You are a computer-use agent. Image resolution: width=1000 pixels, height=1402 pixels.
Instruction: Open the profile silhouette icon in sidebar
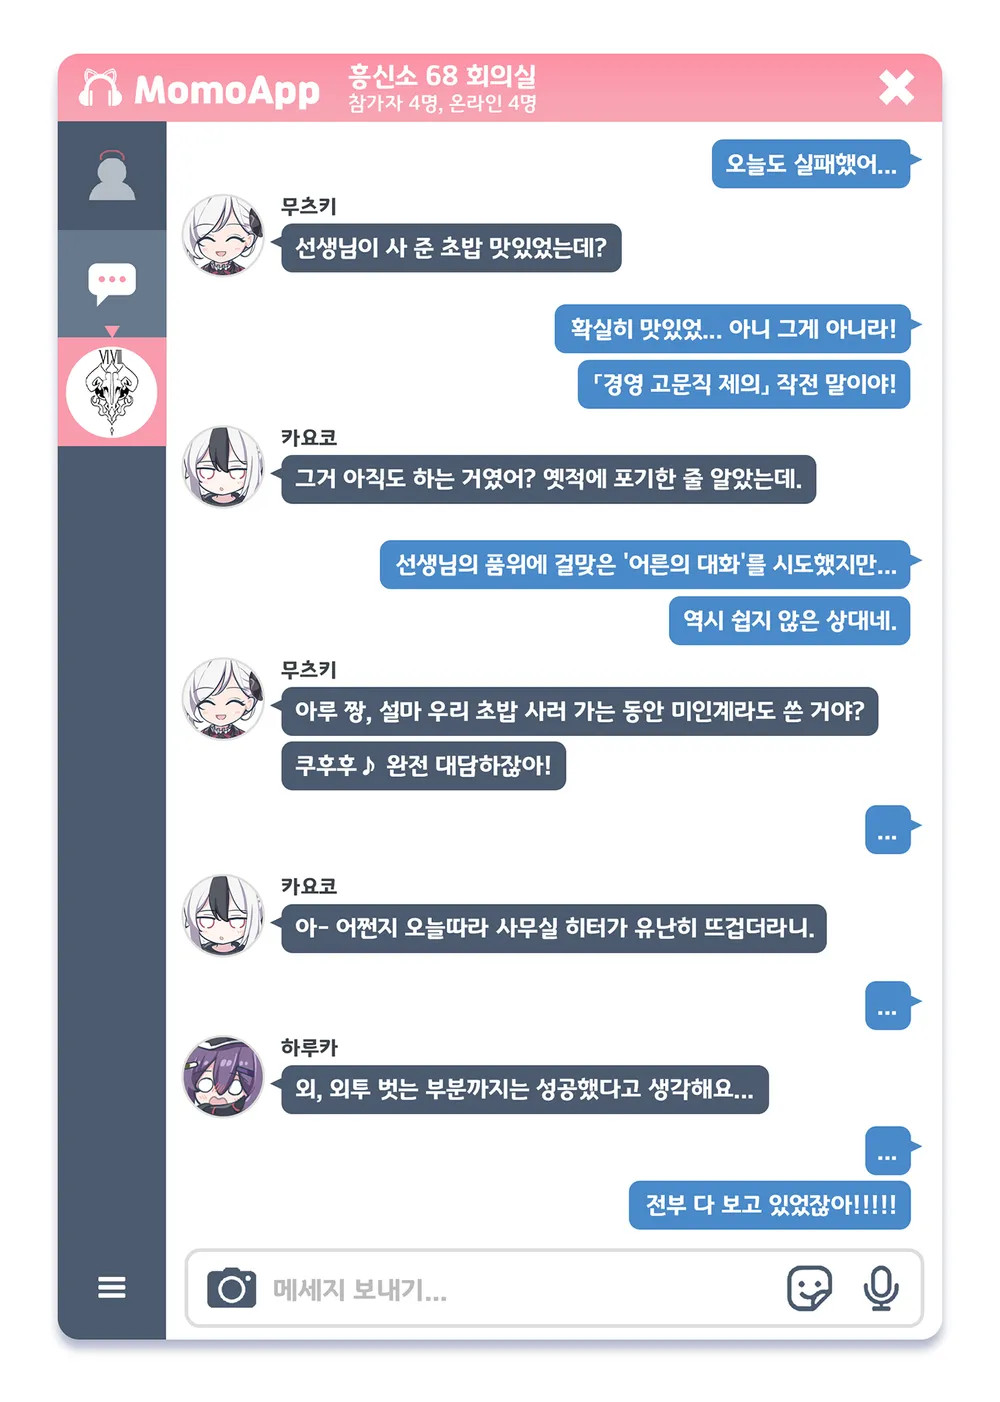click(112, 176)
